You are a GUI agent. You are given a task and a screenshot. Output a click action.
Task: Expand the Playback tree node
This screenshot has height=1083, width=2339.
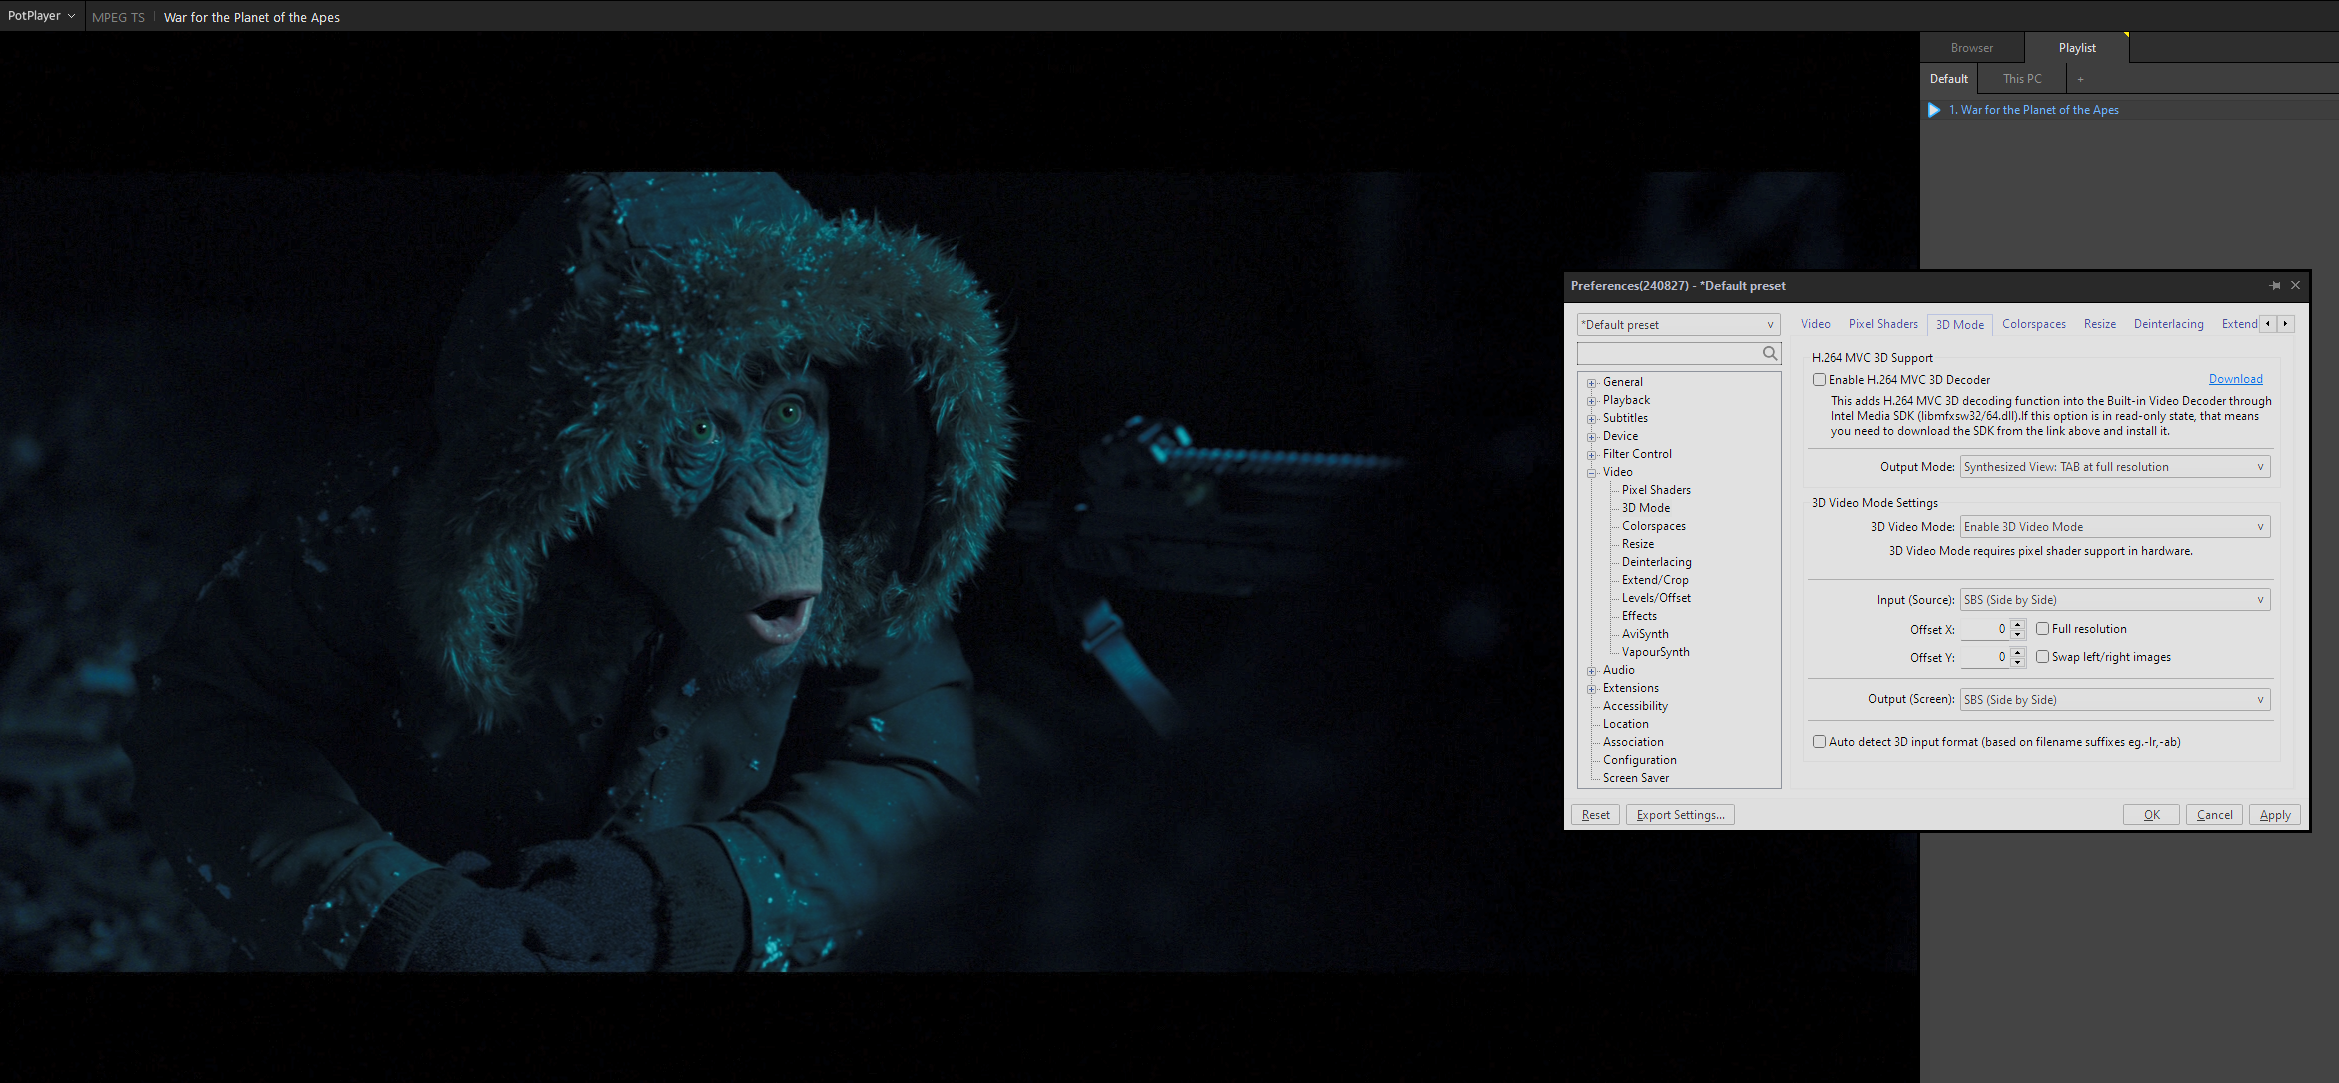1591,401
